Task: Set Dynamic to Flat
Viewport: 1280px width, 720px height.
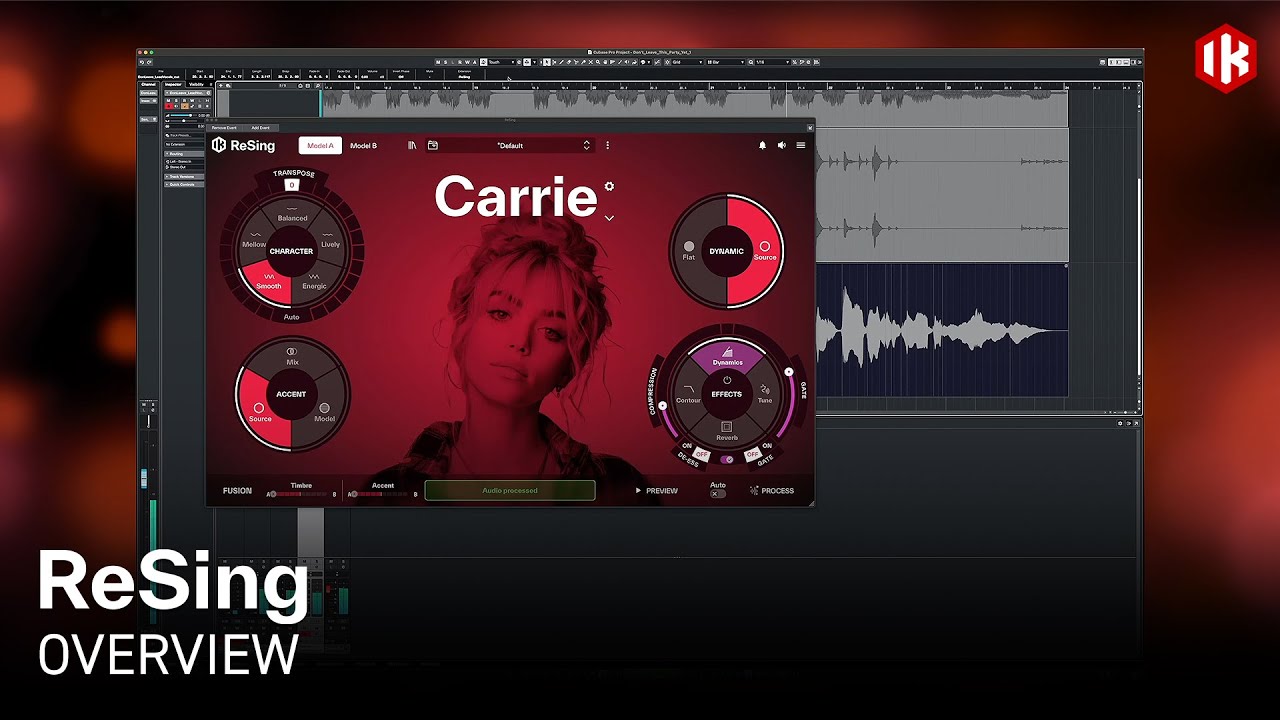Action: [689, 251]
